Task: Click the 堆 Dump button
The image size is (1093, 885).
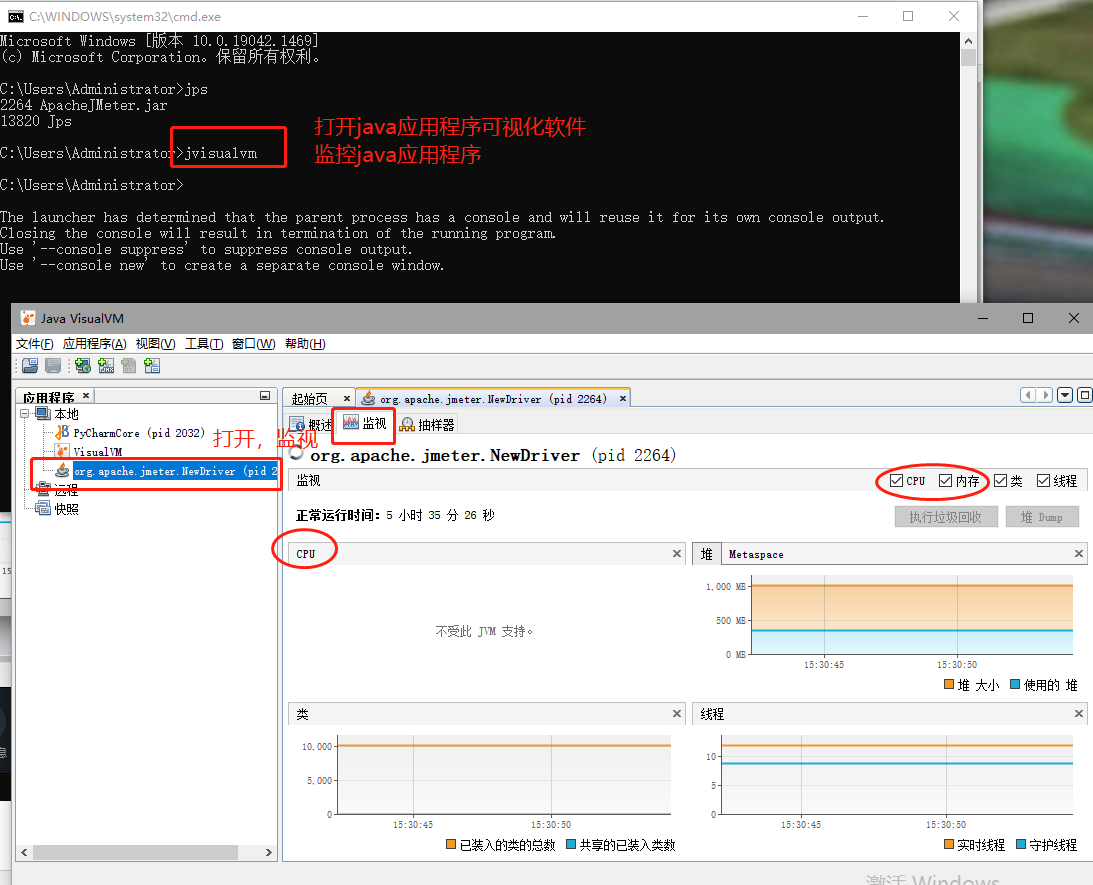Action: tap(1042, 516)
